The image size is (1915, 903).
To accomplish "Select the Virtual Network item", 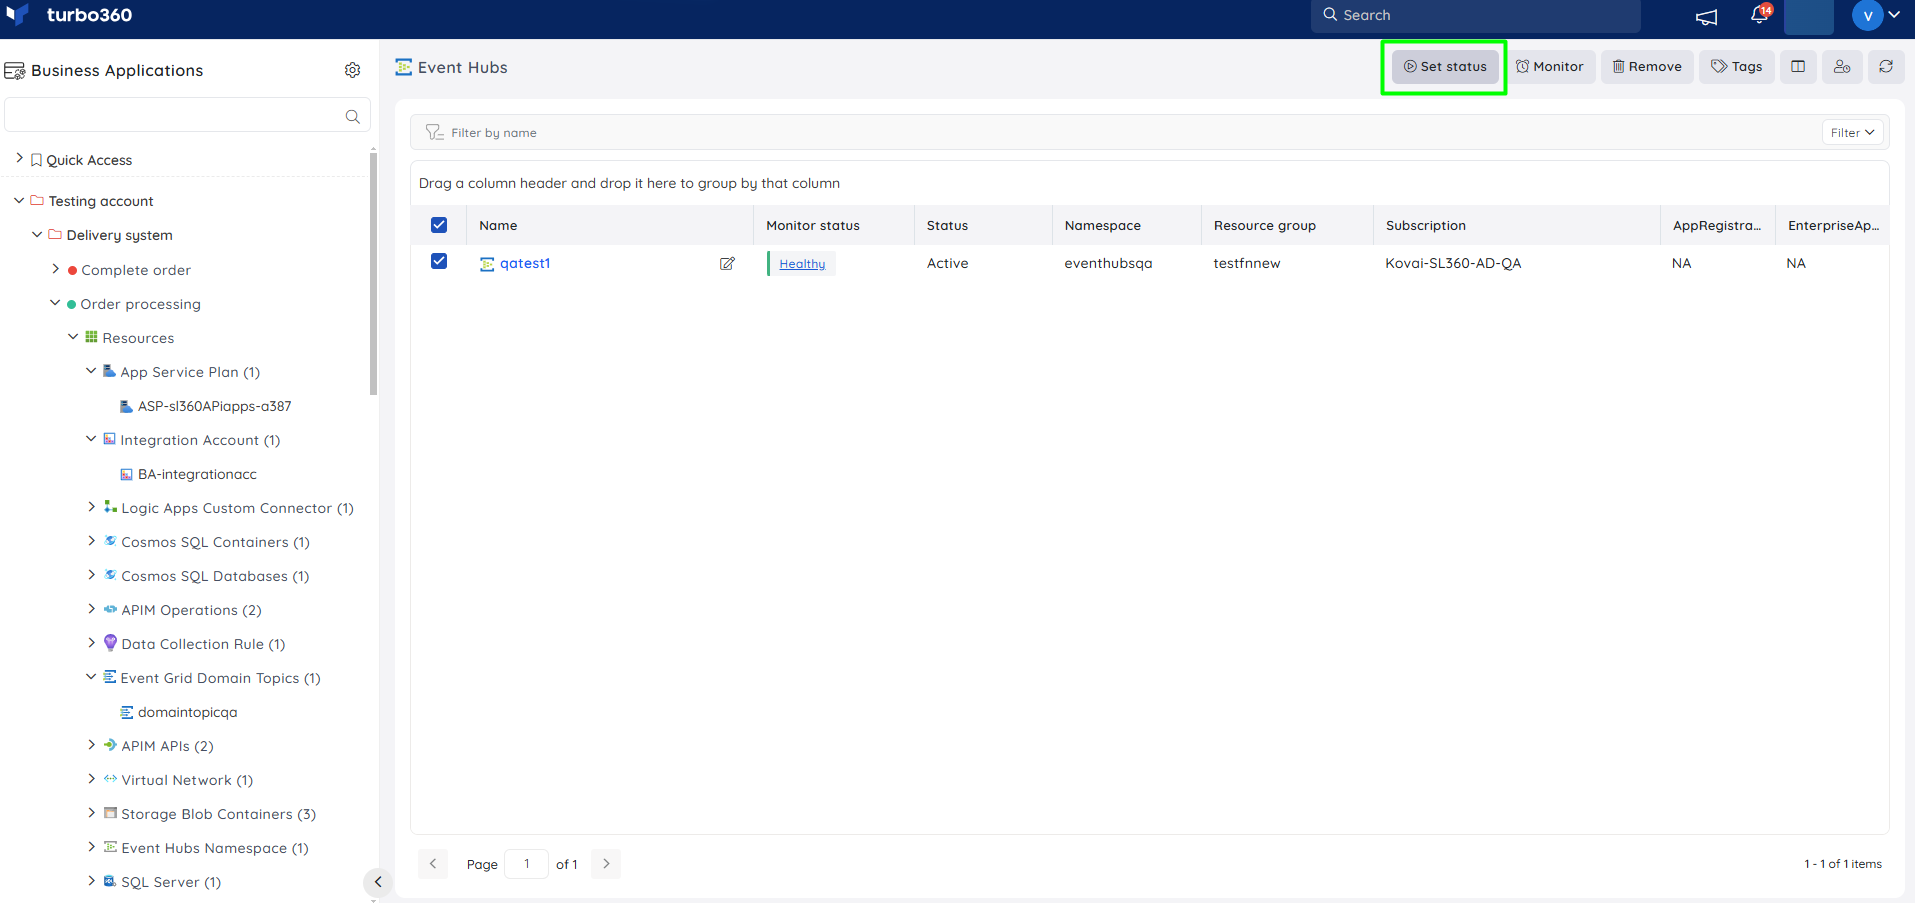I will [x=187, y=780].
